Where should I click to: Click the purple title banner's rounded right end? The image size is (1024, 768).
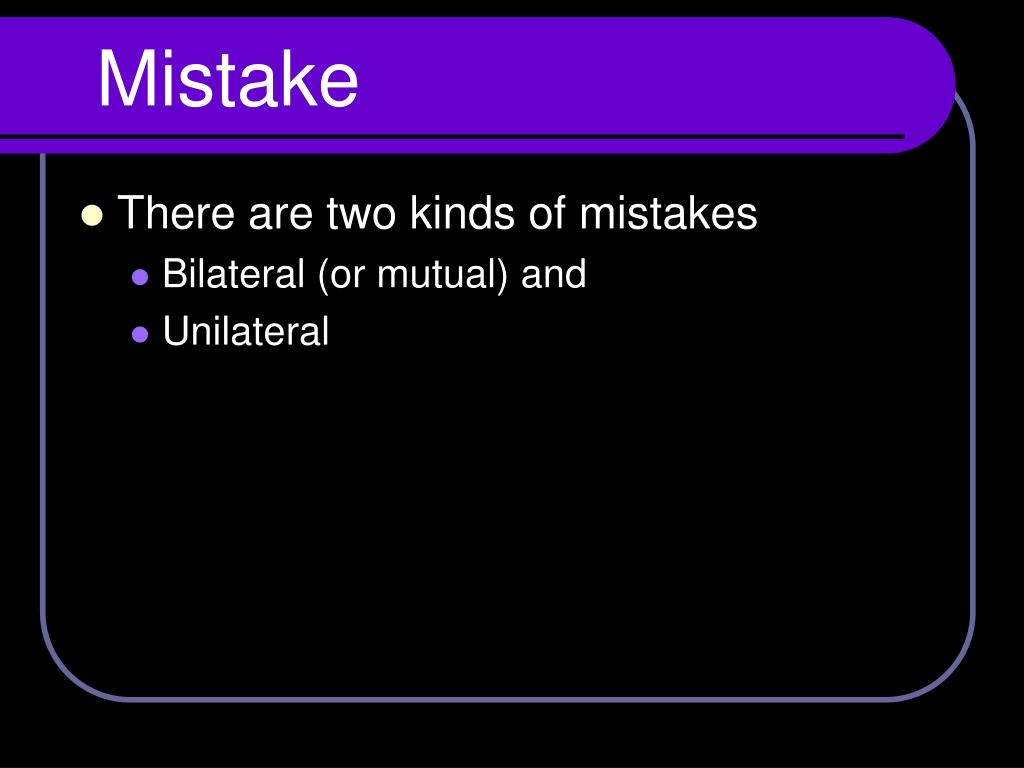921,85
